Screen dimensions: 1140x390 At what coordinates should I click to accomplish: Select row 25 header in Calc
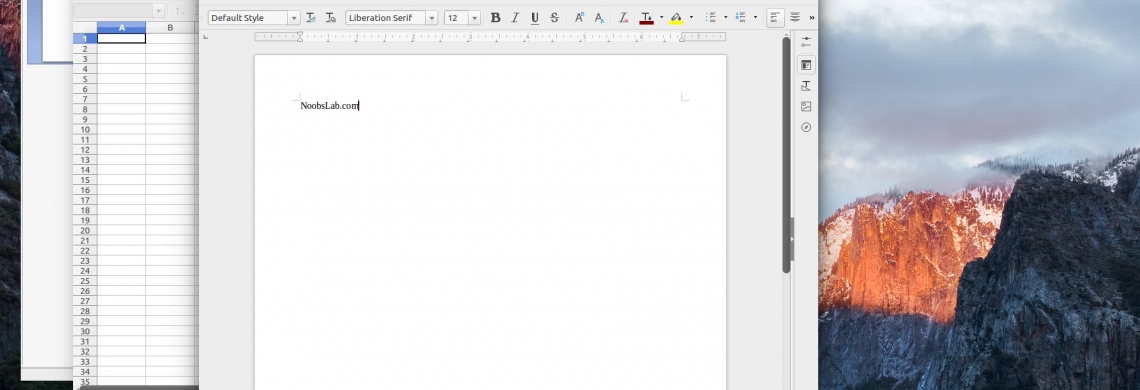(x=85, y=281)
